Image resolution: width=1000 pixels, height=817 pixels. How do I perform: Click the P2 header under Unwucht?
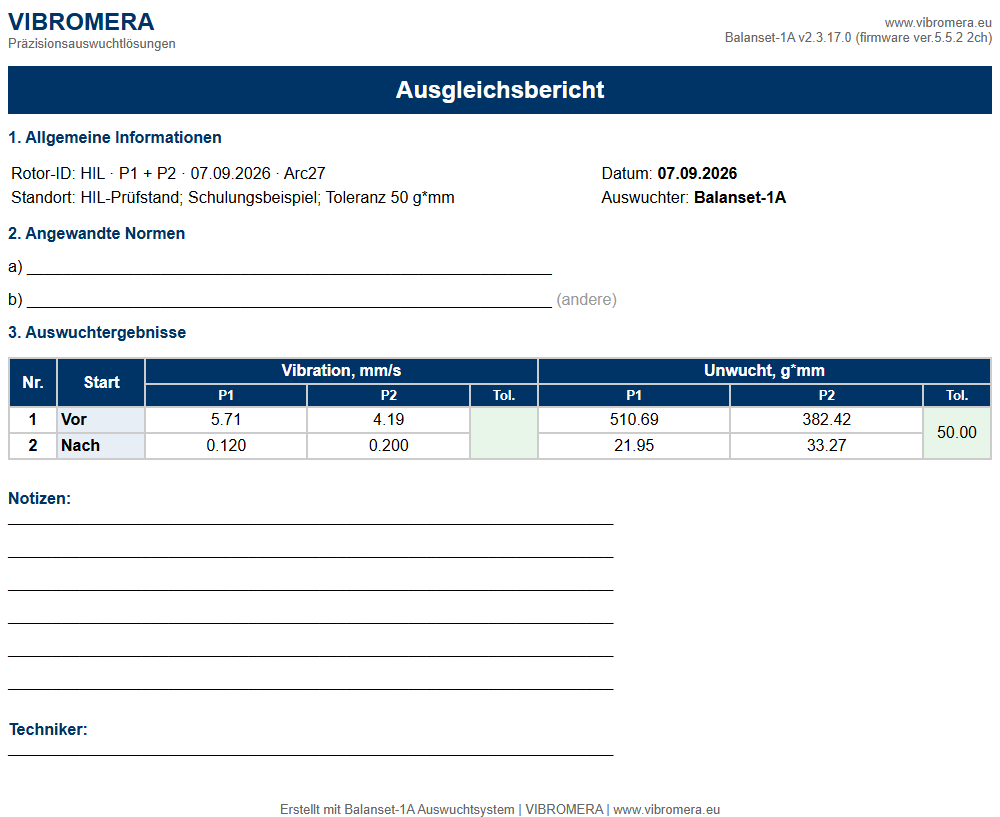(x=827, y=395)
